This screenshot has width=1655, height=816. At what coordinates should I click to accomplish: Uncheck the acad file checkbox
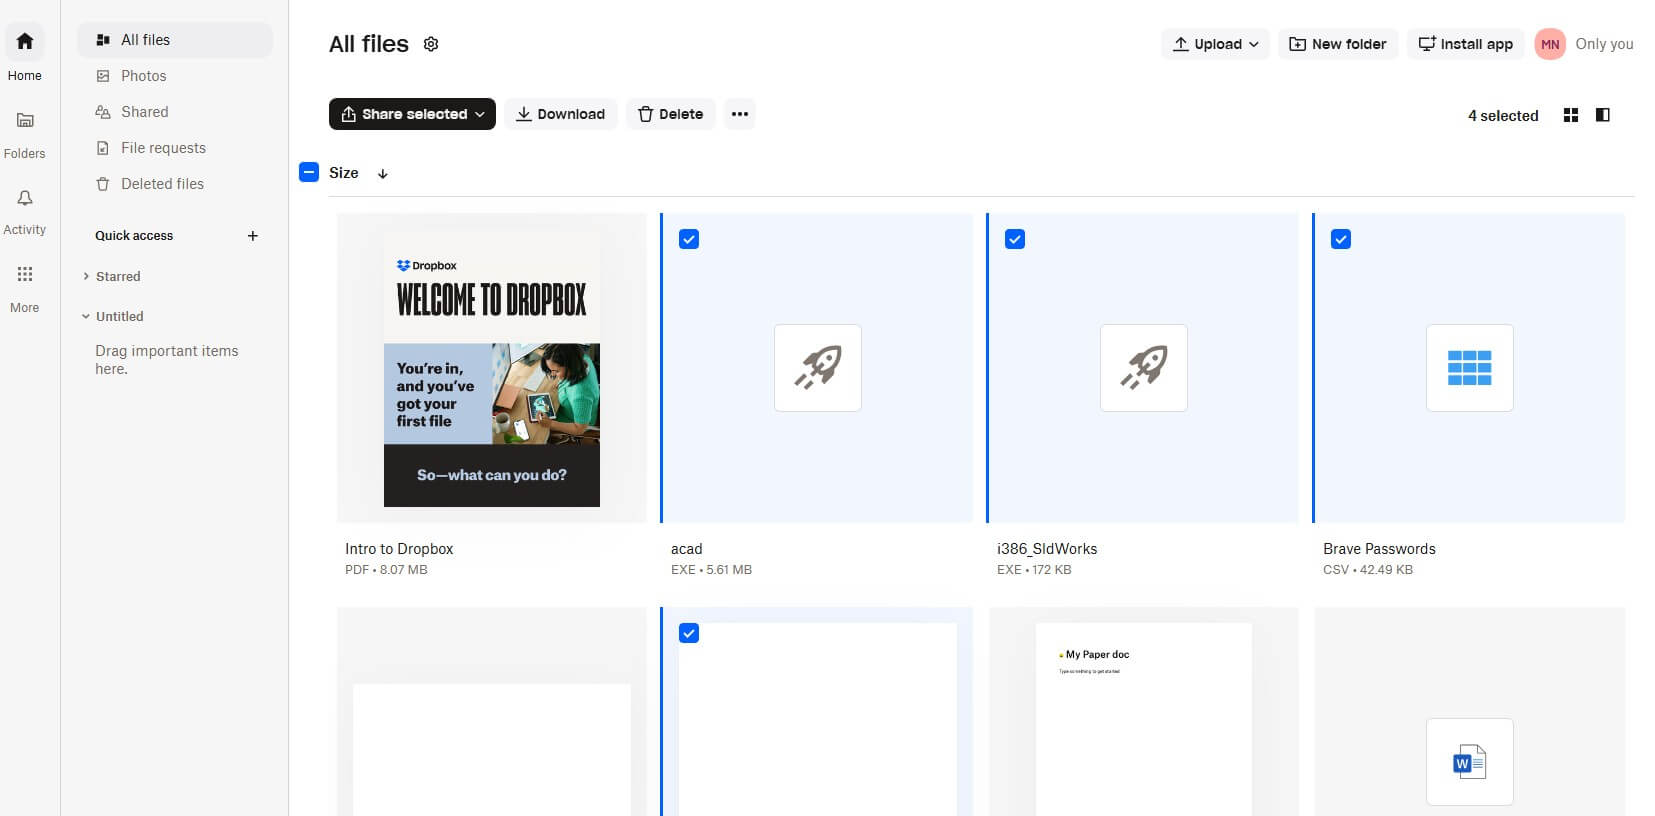(689, 239)
